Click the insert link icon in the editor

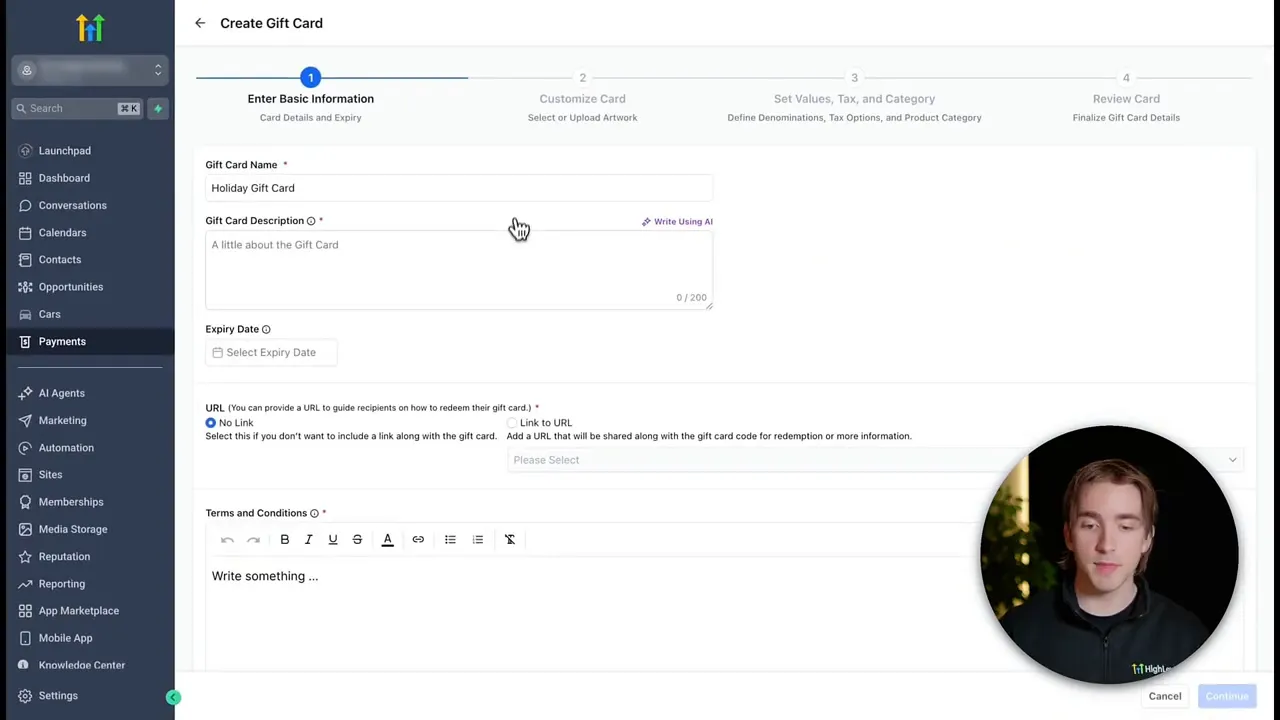[x=418, y=539]
